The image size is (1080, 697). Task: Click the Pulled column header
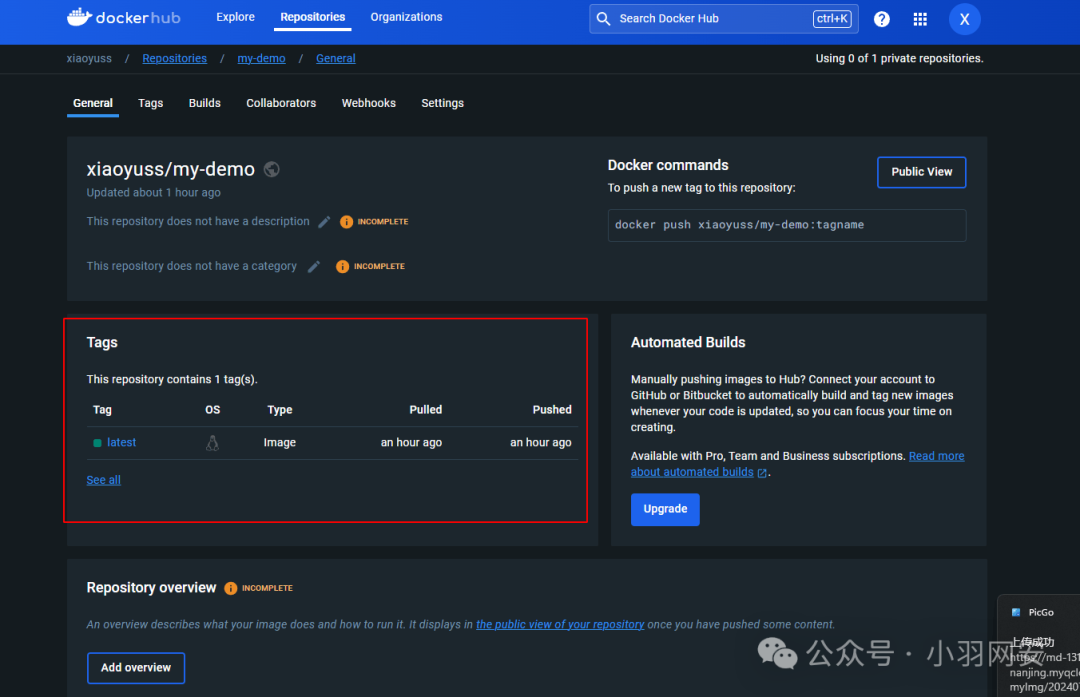[x=425, y=410]
